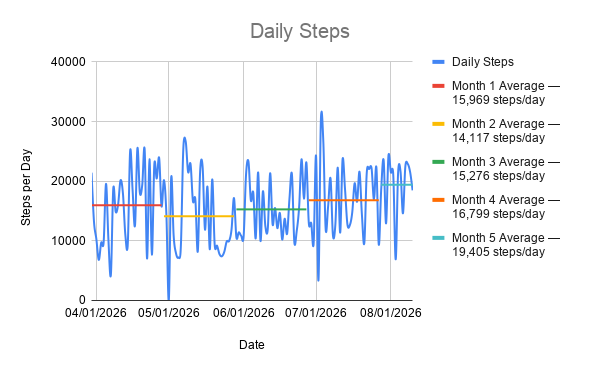This screenshot has height=371, width=600.
Task: Click the teal Month 5 Average swatch
Action: [x=438, y=238]
